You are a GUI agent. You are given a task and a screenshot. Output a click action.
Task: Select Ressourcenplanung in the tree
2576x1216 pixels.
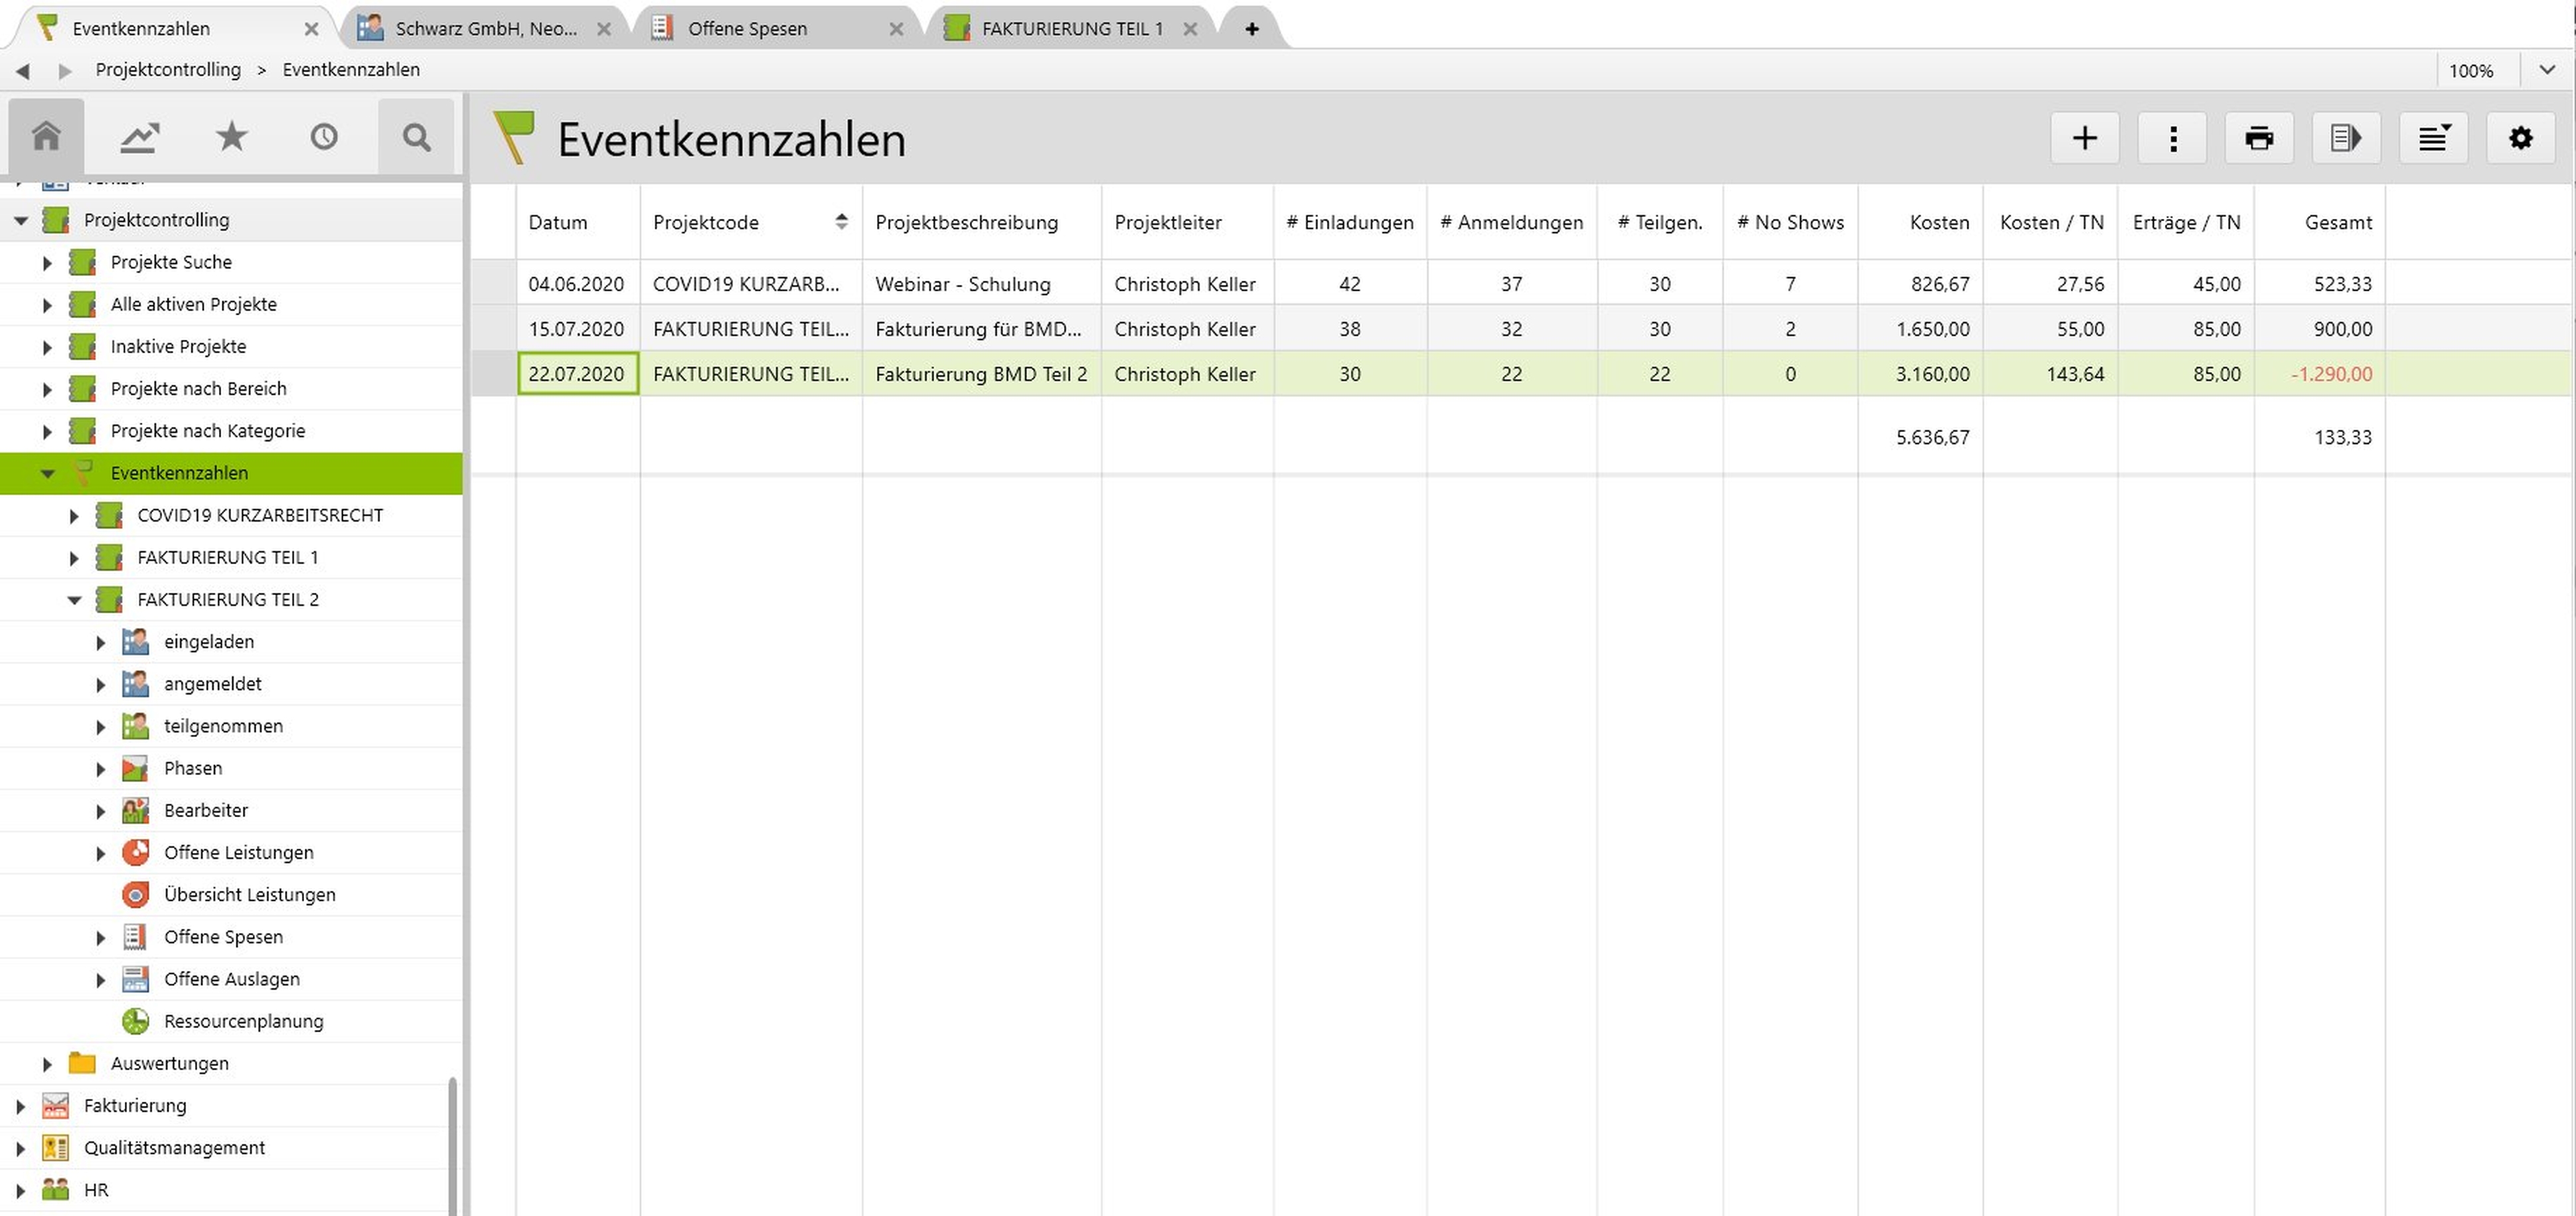tap(243, 1021)
